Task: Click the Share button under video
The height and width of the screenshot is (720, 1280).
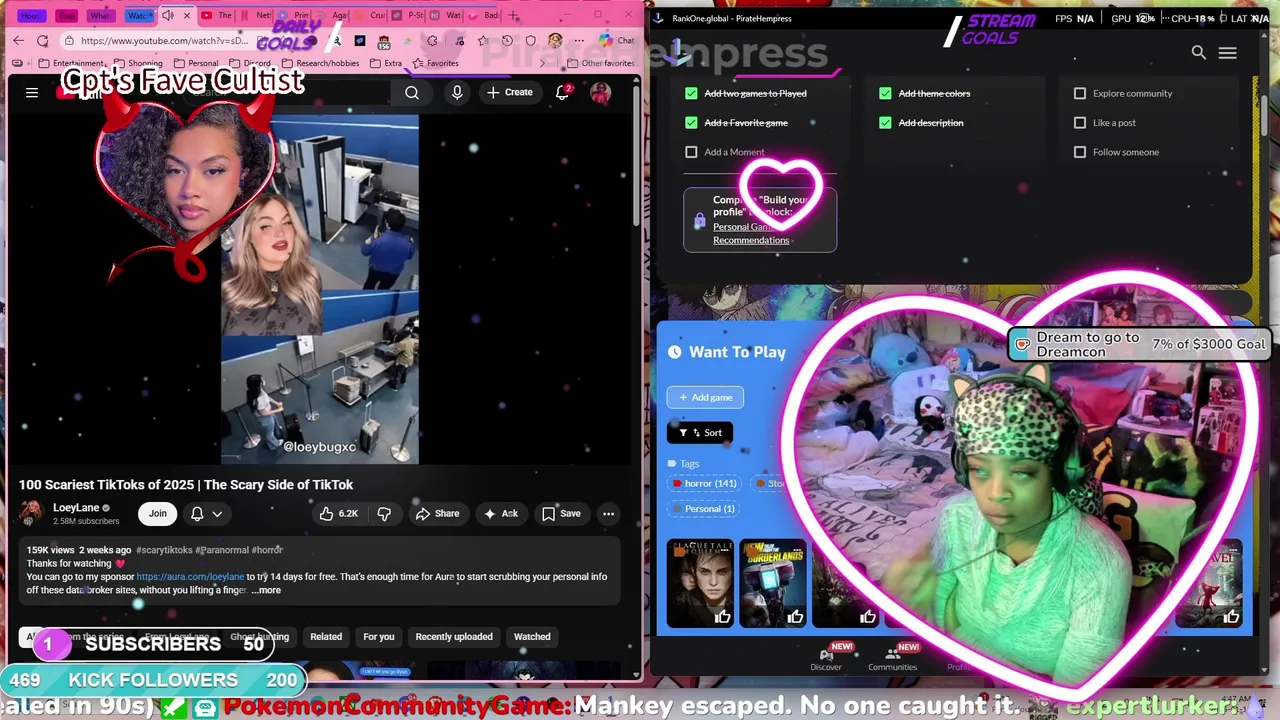Action: (x=437, y=514)
